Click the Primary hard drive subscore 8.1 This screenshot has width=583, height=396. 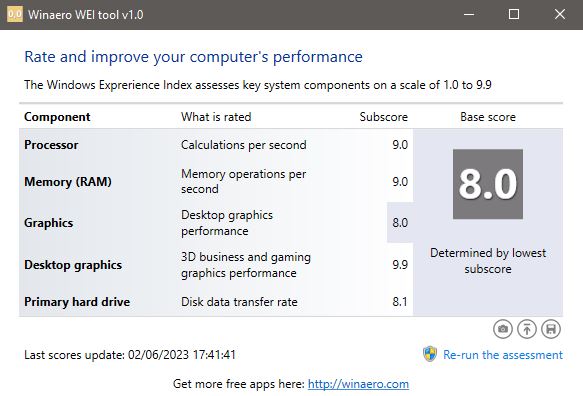pos(400,302)
